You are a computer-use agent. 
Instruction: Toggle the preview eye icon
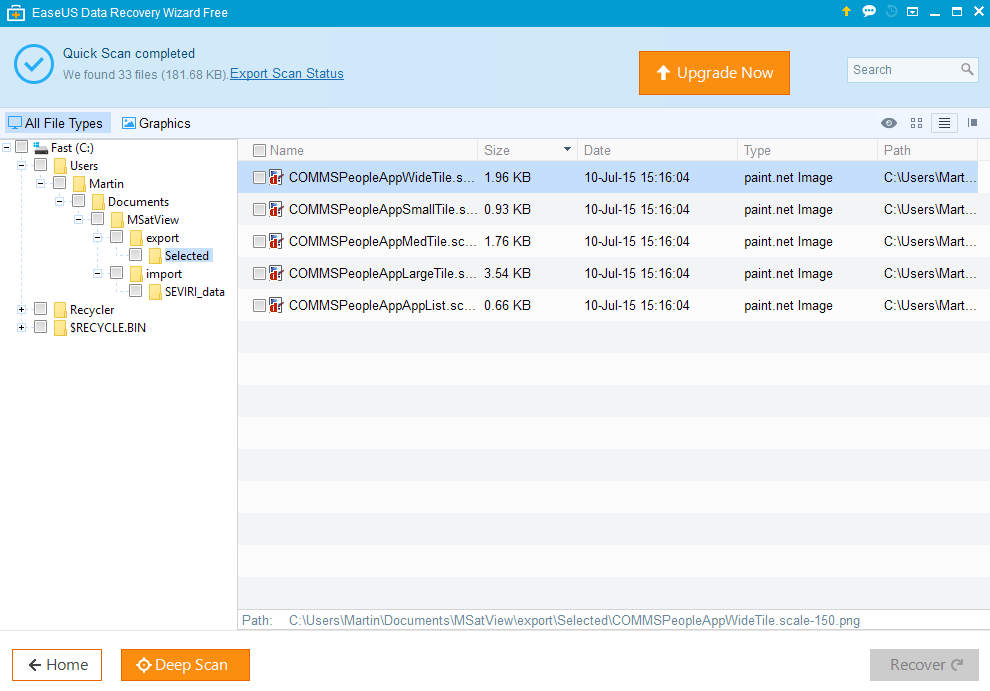coord(888,123)
